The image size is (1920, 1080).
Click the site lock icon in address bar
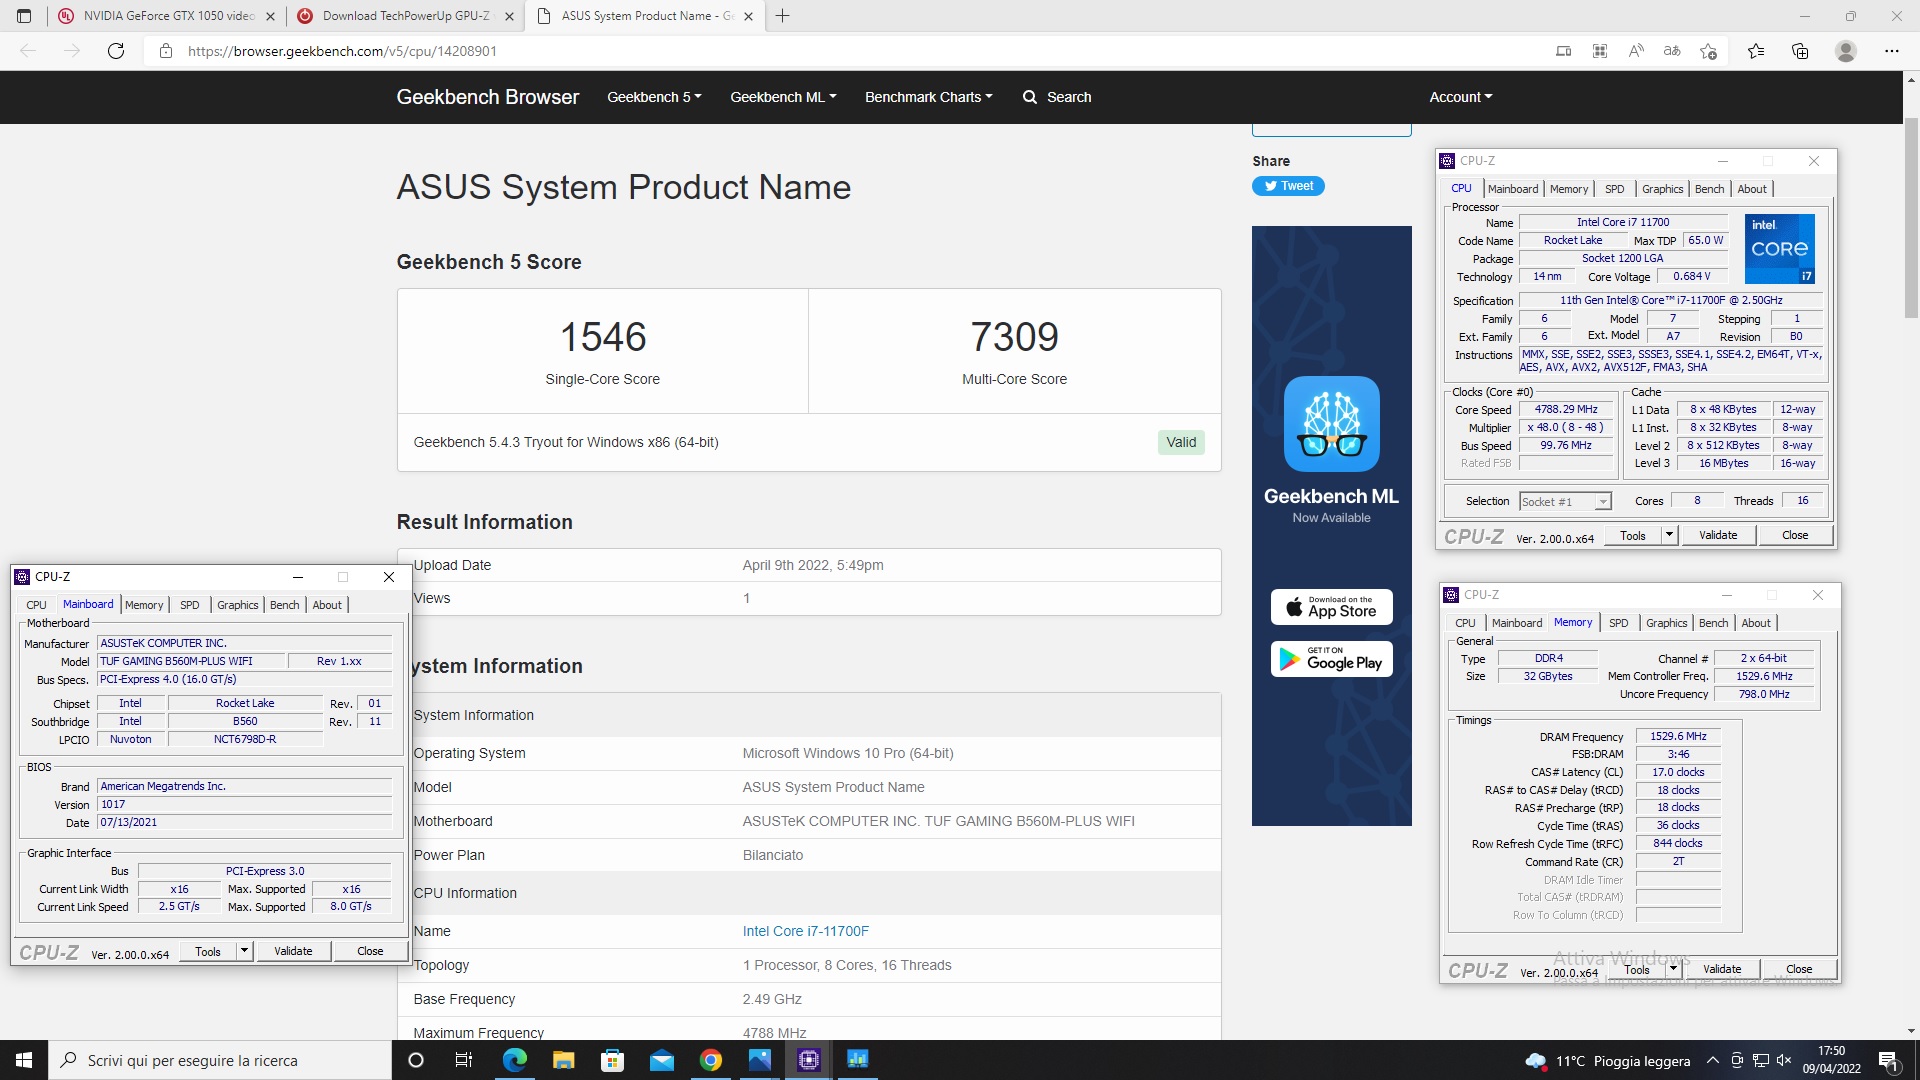point(166,51)
